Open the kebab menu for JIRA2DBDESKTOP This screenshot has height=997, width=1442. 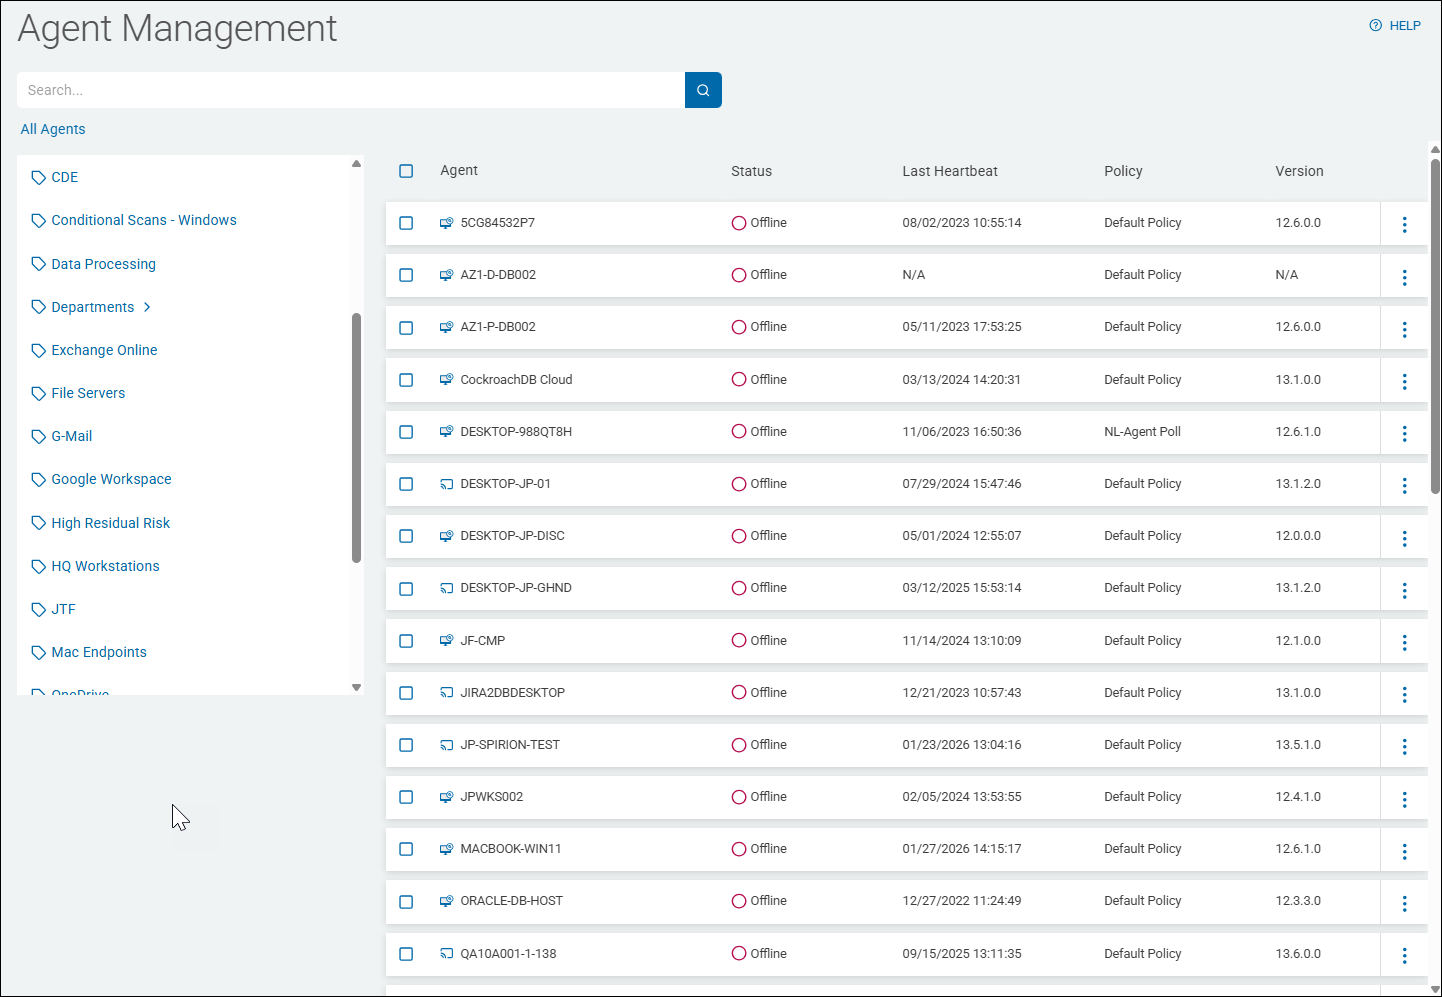point(1404,694)
